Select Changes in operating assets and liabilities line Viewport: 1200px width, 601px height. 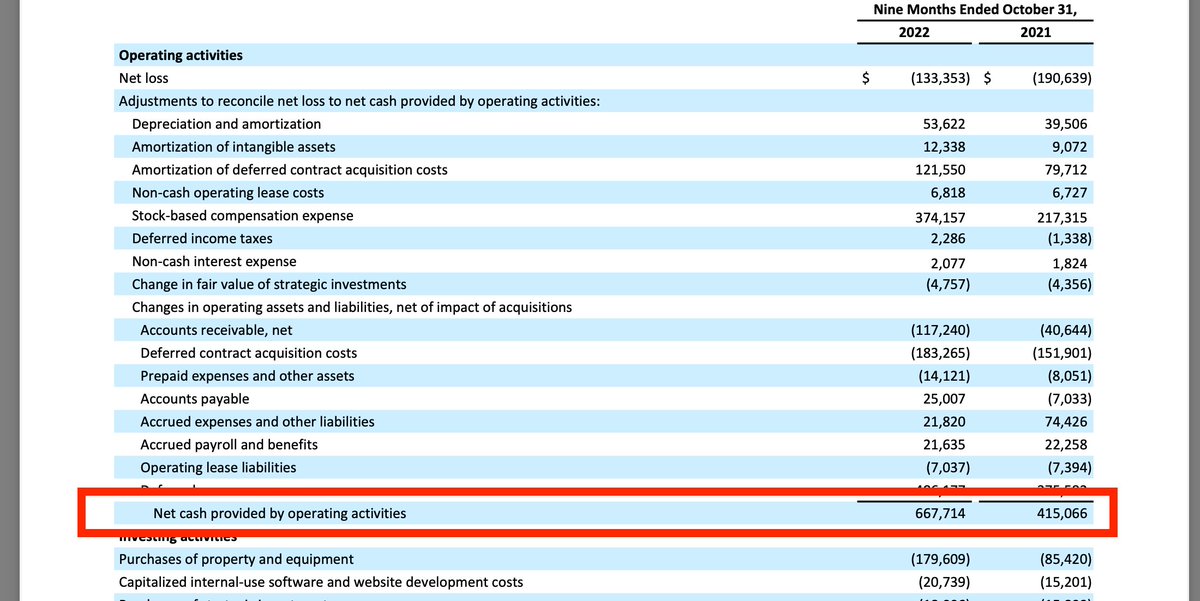[352, 307]
